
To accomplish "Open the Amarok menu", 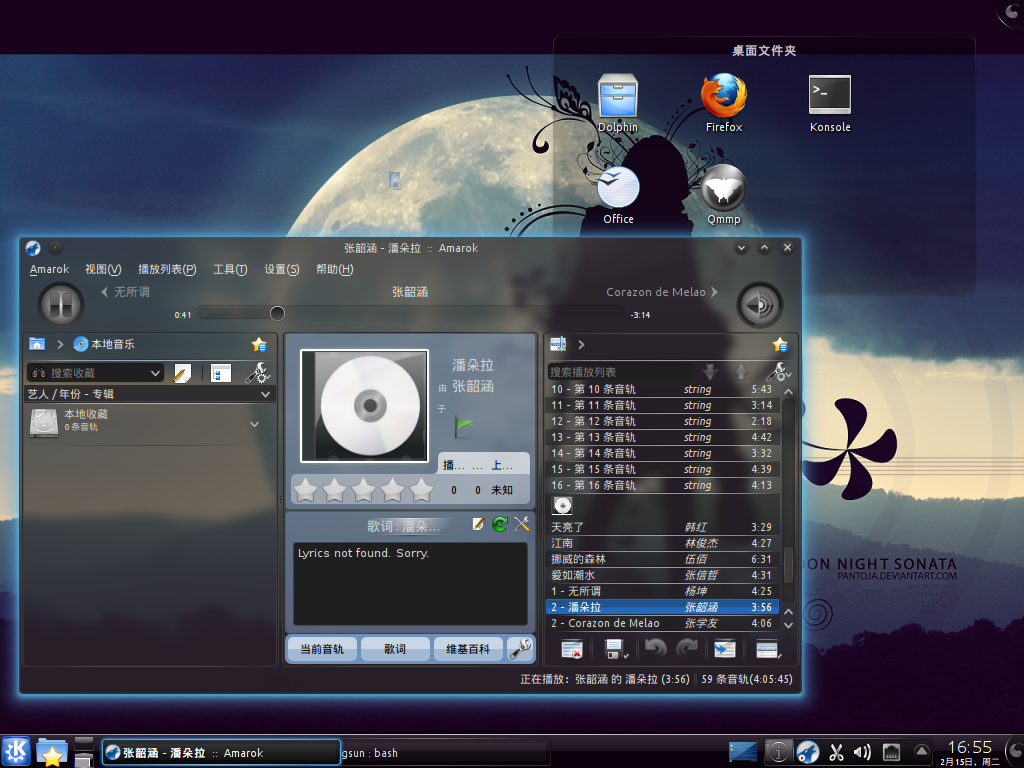I will click(x=49, y=269).
